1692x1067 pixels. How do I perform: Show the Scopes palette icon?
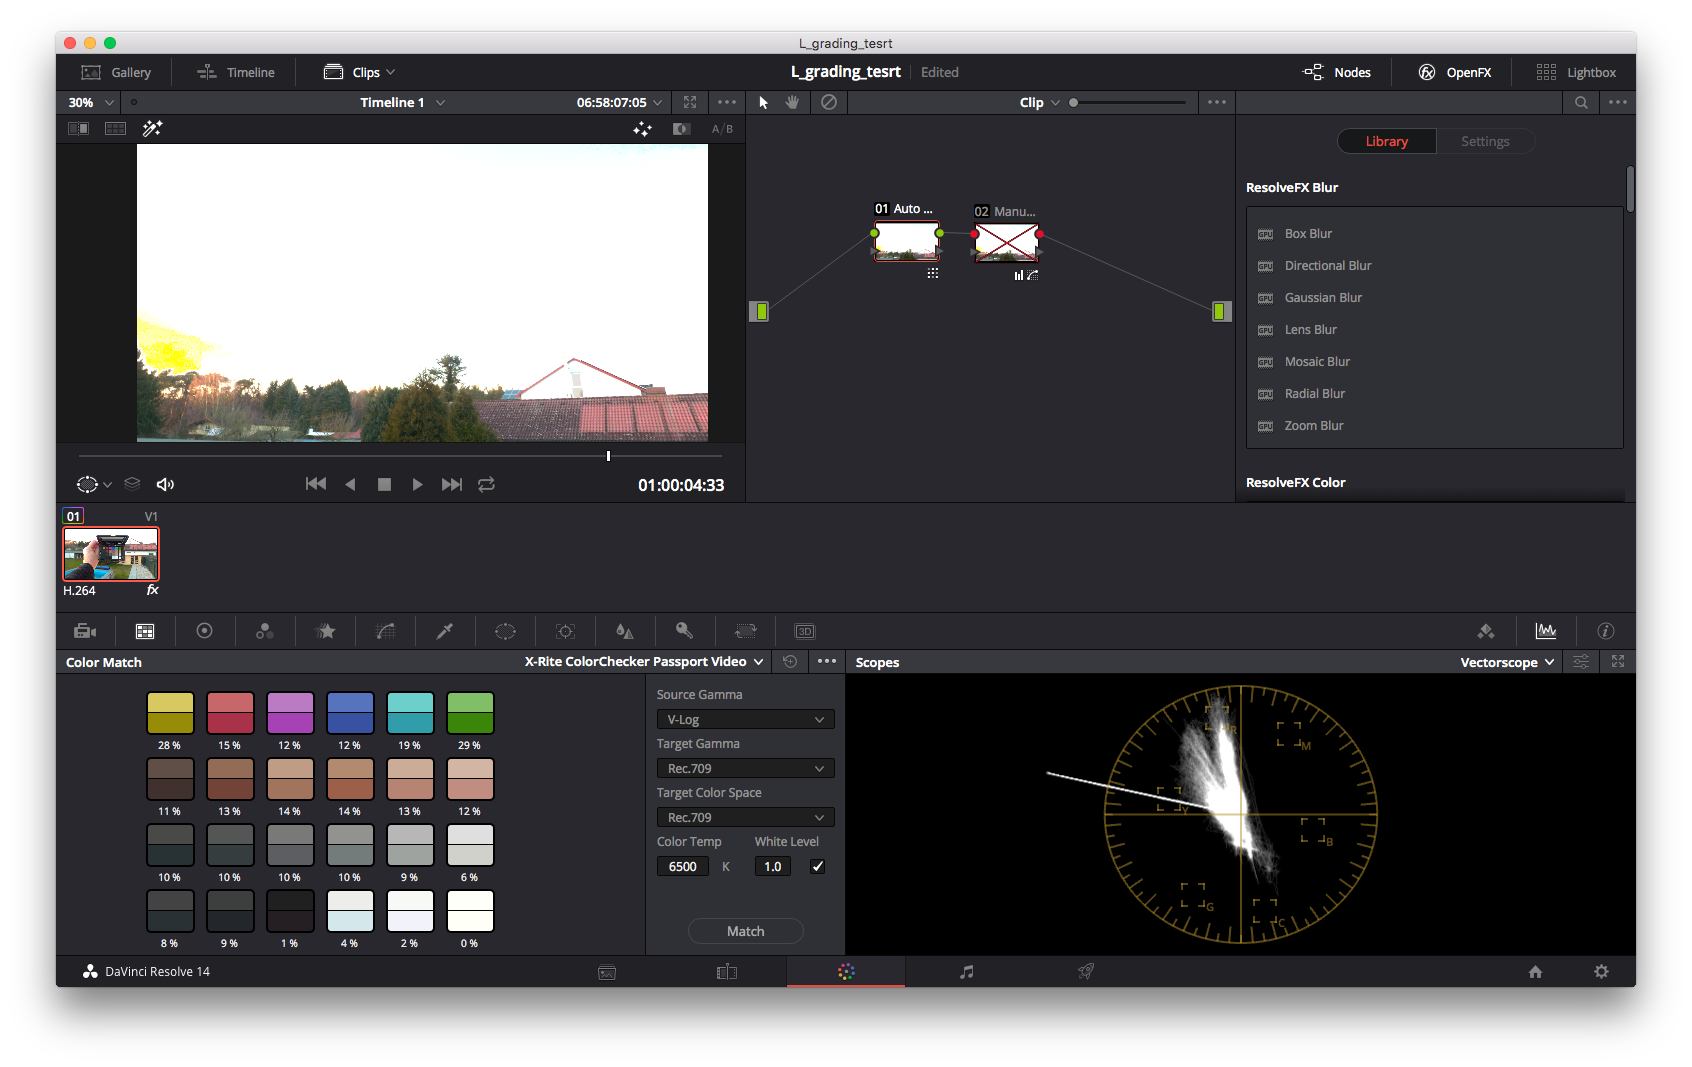[1546, 631]
